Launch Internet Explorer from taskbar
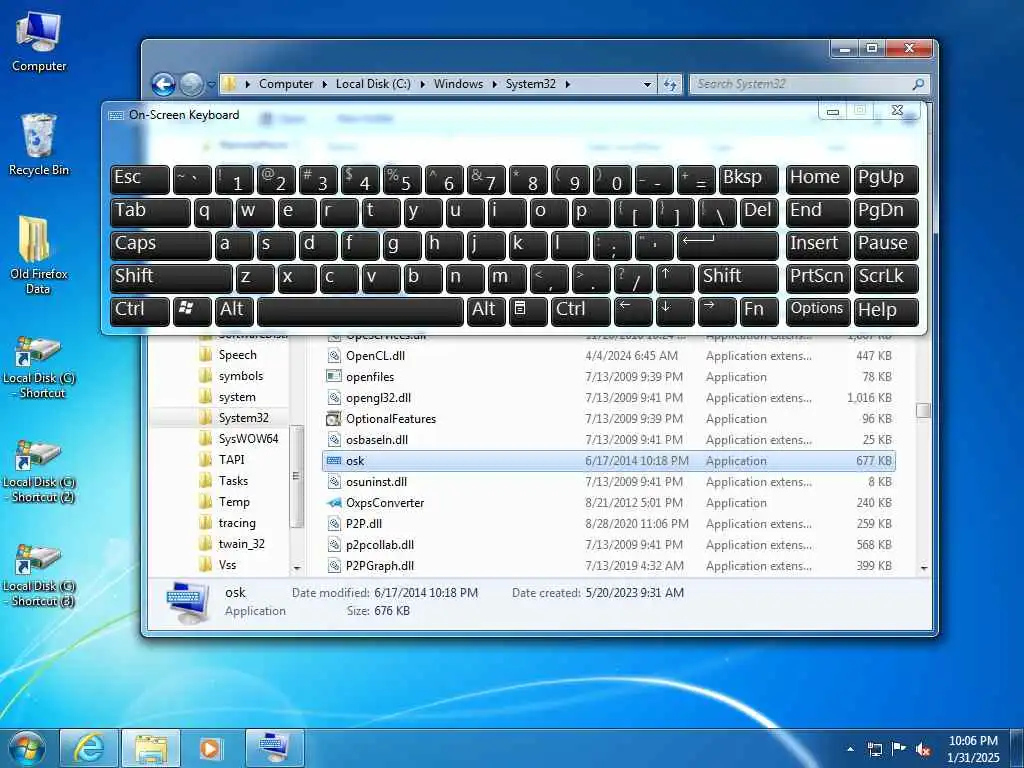 [89, 748]
